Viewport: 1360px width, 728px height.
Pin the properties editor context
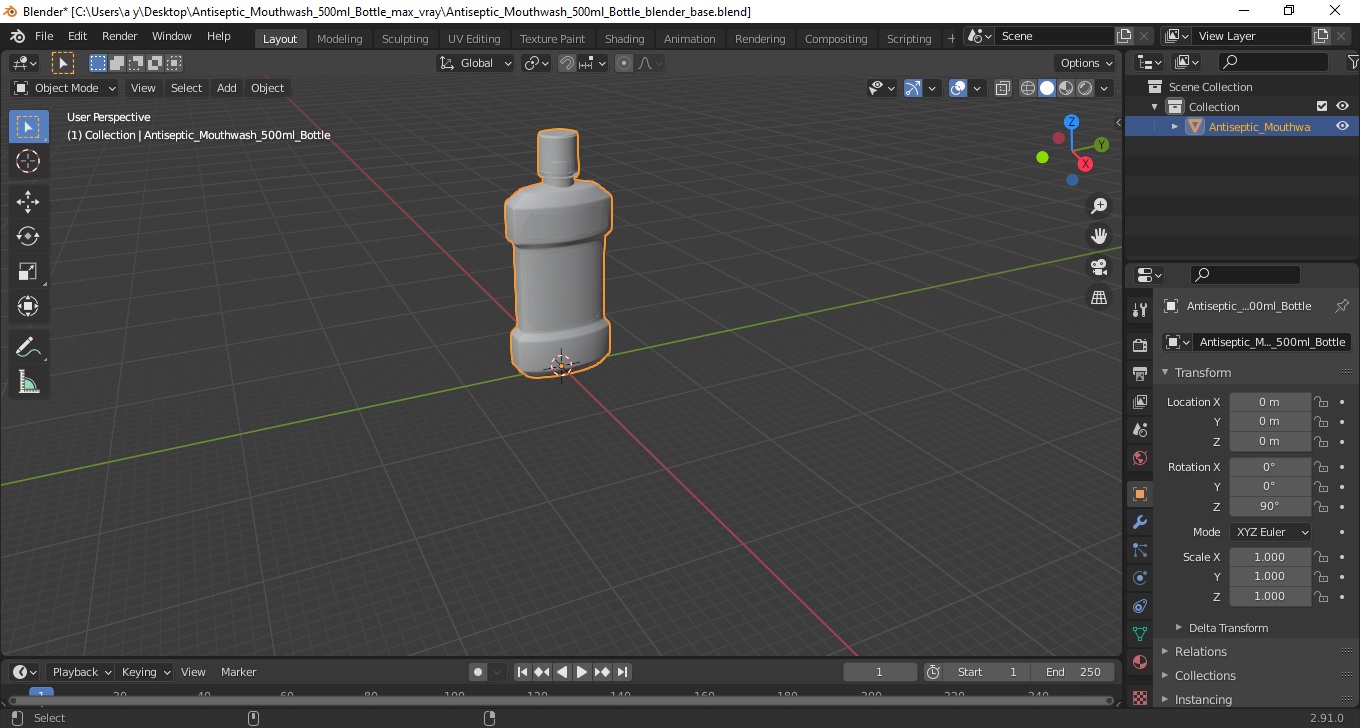click(1342, 306)
